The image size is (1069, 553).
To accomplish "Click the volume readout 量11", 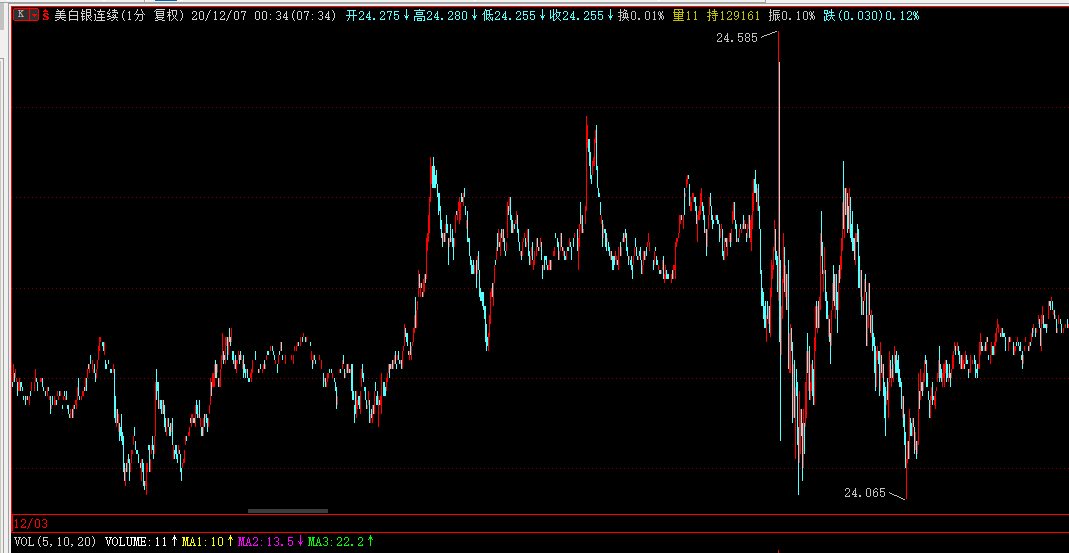I will pos(685,16).
